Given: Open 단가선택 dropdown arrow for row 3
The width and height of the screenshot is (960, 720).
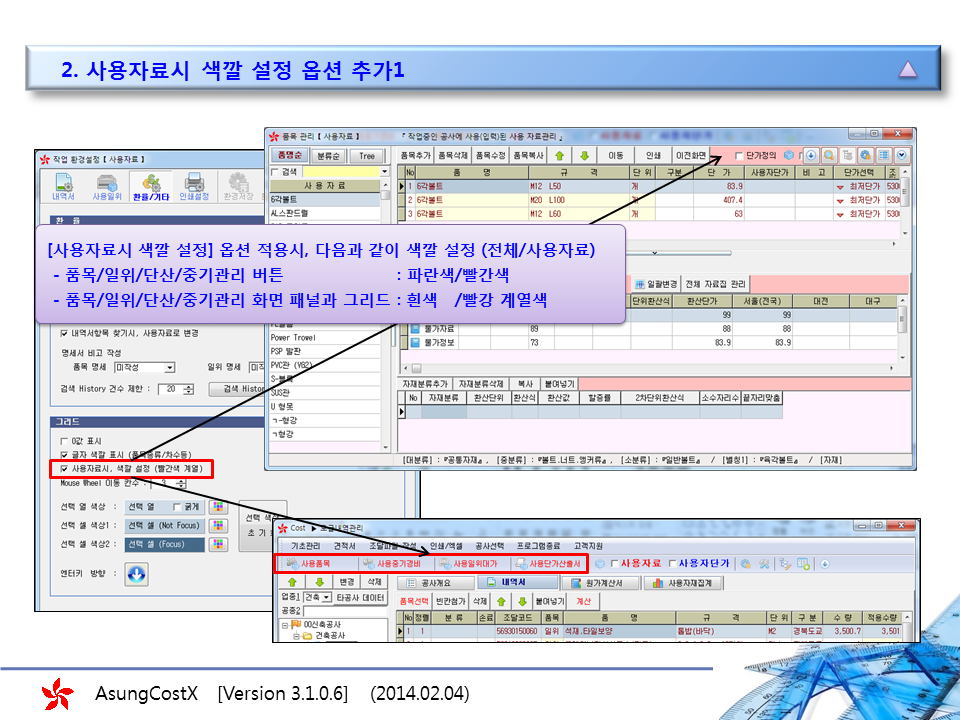Looking at the screenshot, I should pos(839,214).
